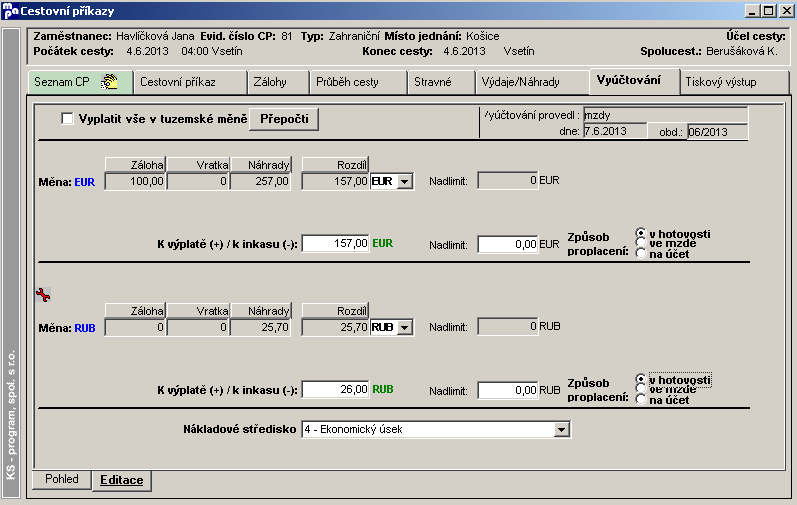This screenshot has width=797, height=505.
Task: Select 've mzdě' radio for EUR payment
Action: (x=640, y=243)
